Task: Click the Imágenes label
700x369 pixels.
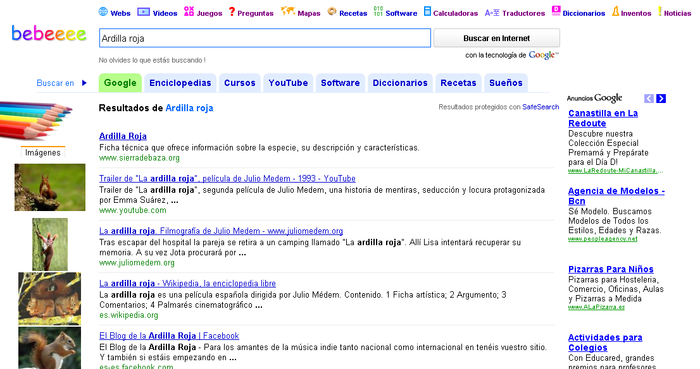Action: [x=43, y=153]
